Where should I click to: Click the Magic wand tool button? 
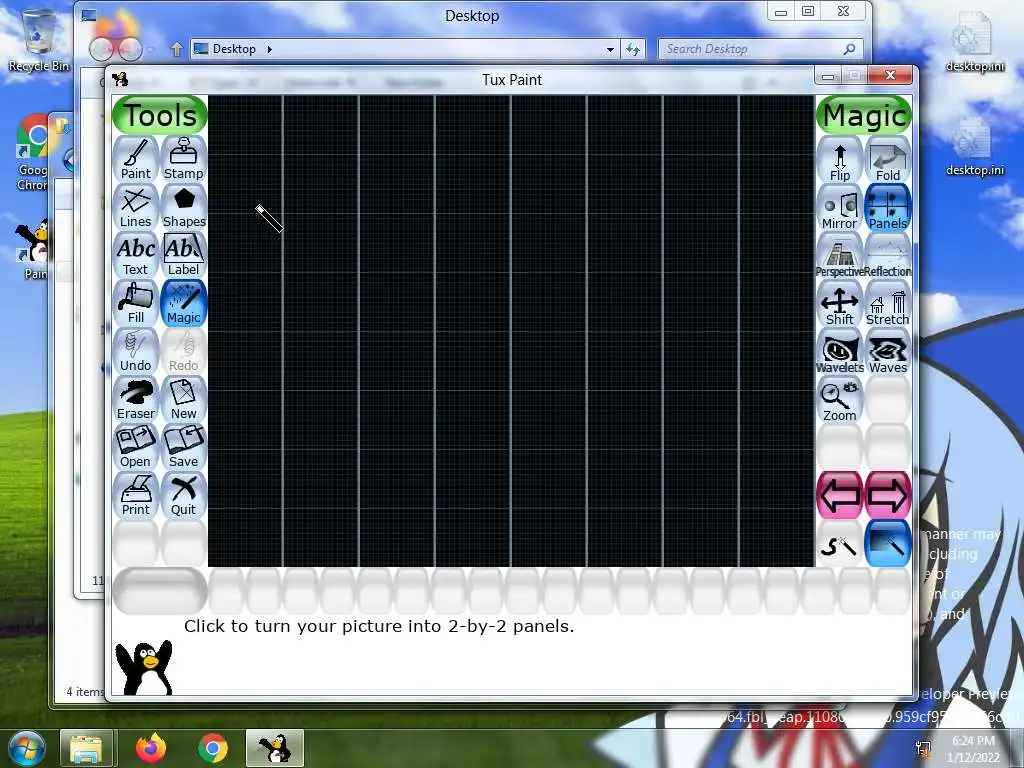(x=184, y=304)
